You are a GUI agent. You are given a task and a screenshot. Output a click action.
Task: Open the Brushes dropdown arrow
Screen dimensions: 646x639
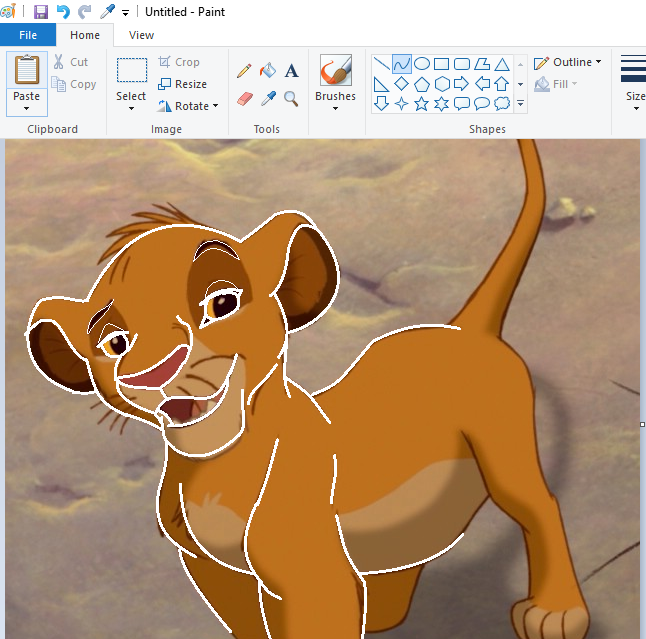[335, 109]
